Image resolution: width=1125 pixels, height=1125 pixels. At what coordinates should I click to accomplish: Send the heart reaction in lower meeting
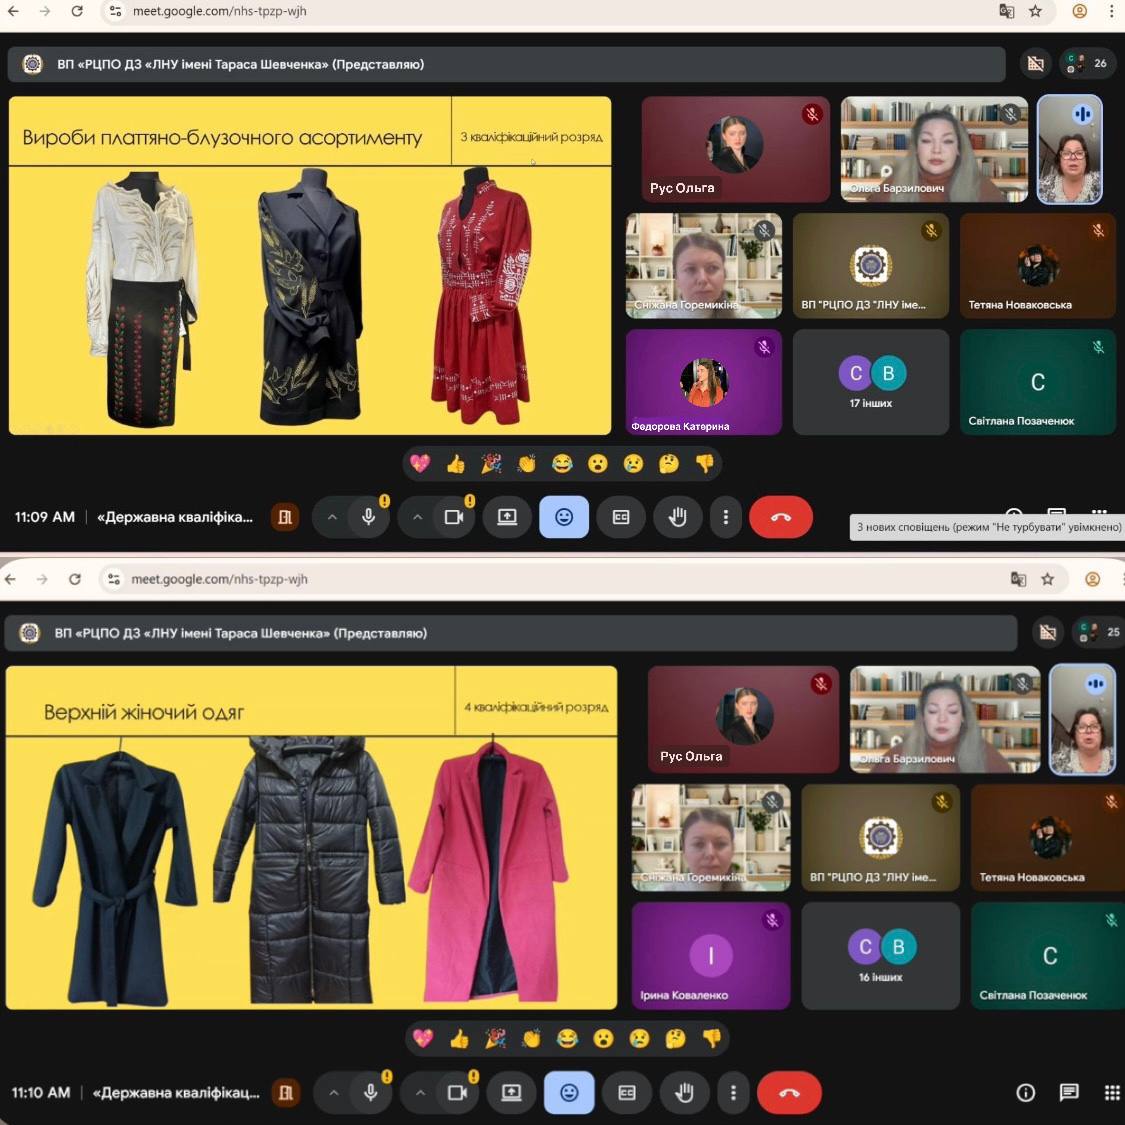point(423,1038)
